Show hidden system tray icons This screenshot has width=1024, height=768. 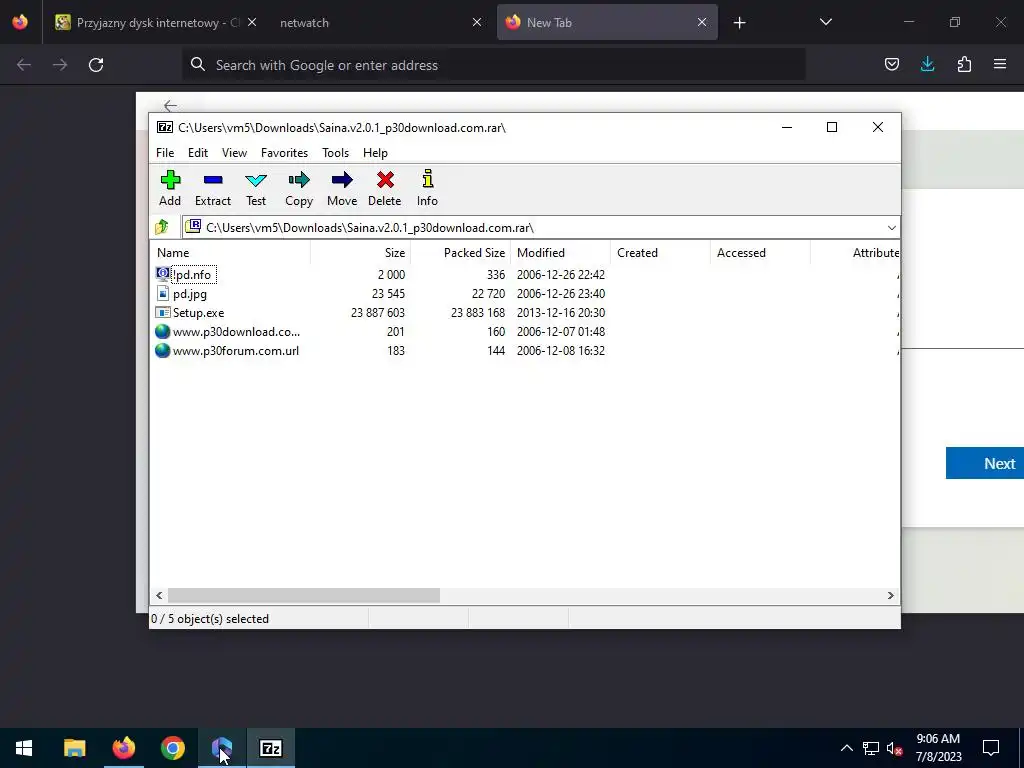(x=846, y=748)
